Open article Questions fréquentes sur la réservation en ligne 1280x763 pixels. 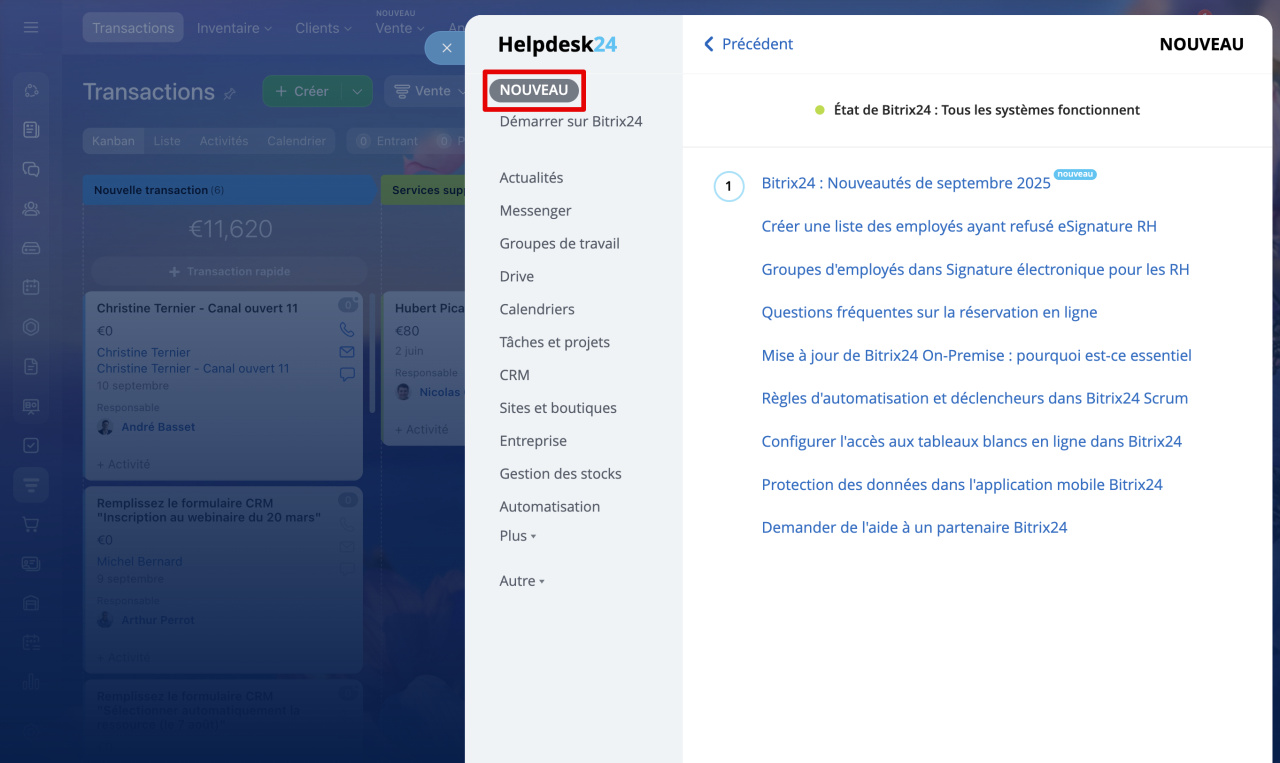click(929, 312)
